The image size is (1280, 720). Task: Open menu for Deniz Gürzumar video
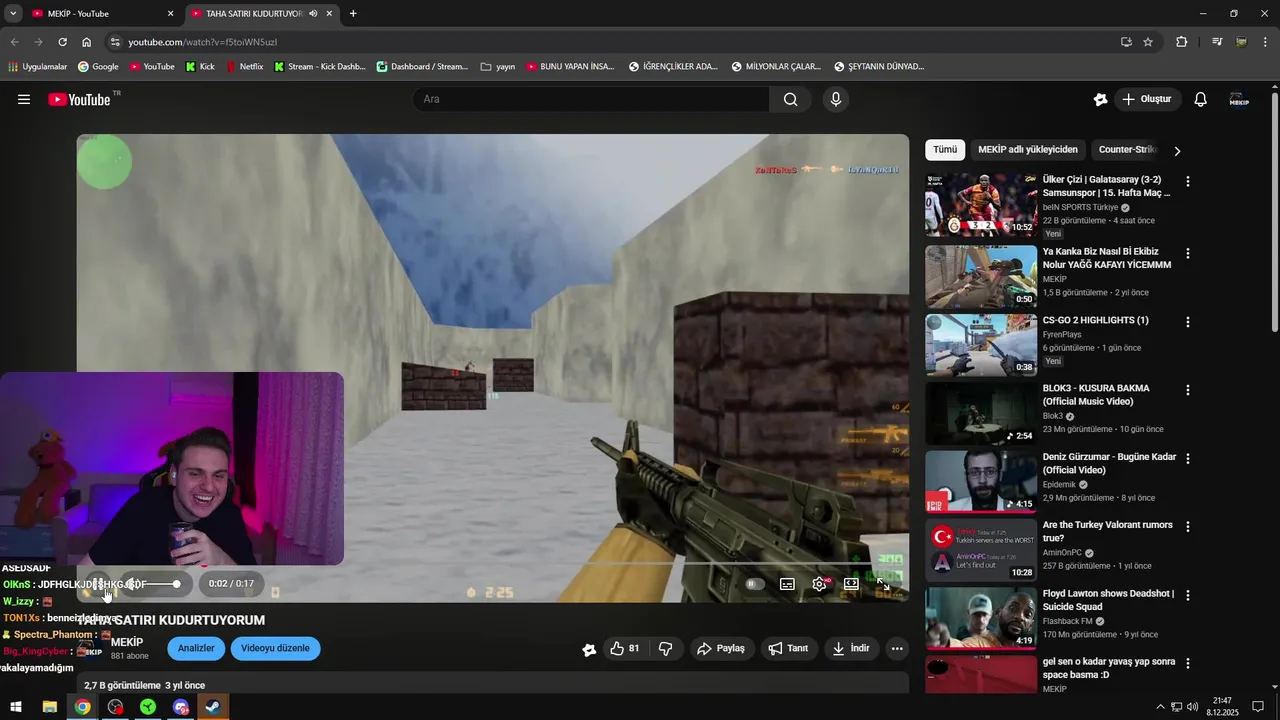1188,458
